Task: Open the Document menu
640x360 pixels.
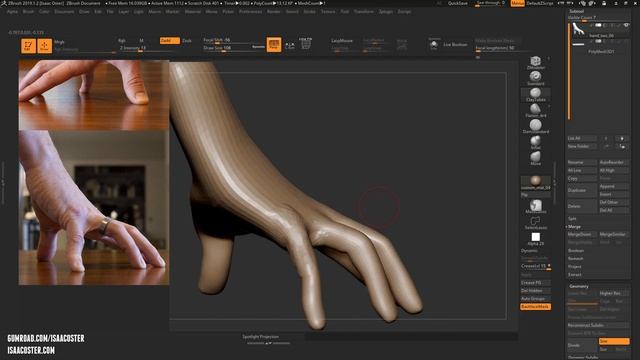Action: coord(64,11)
